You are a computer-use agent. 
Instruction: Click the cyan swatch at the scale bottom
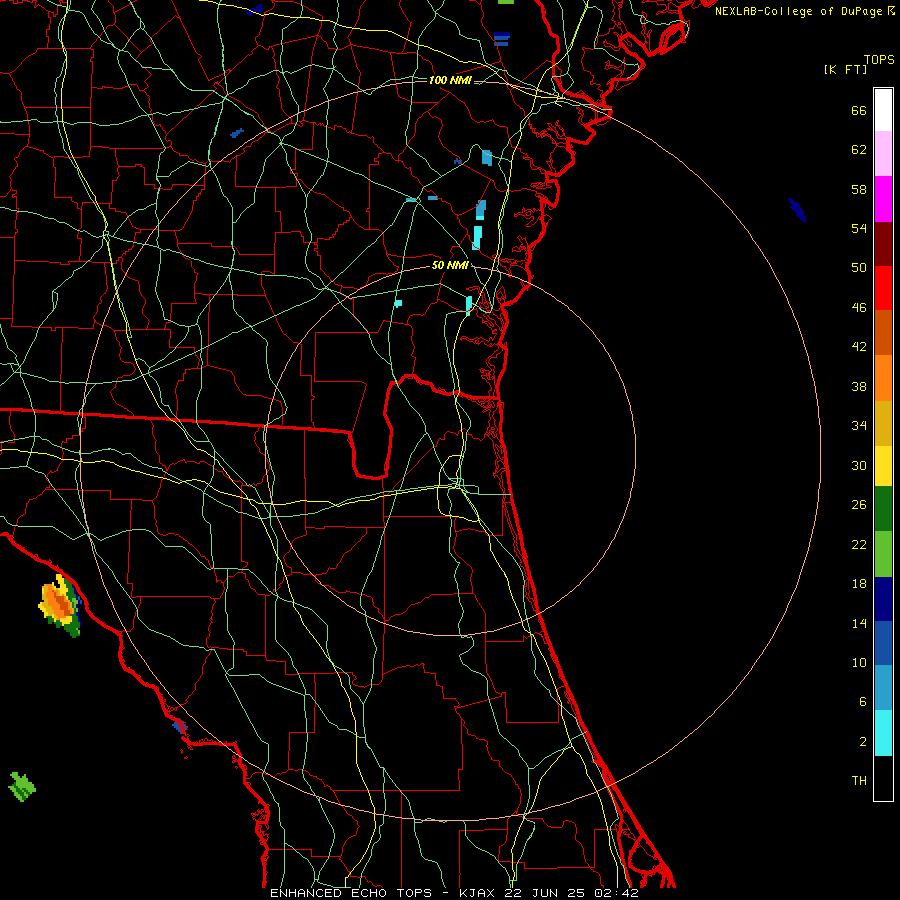[x=883, y=733]
